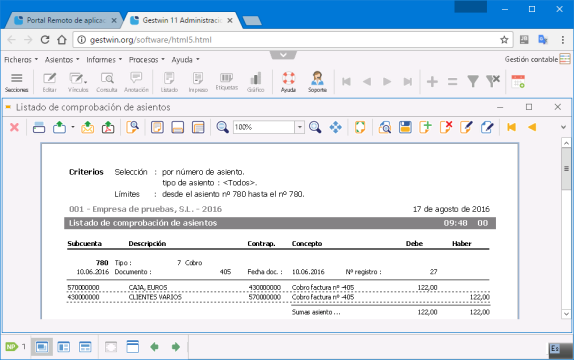Open Ayuda lifebuoy icon
Image resolution: width=574 pixels, height=360 pixels.
pyautogui.click(x=288, y=82)
